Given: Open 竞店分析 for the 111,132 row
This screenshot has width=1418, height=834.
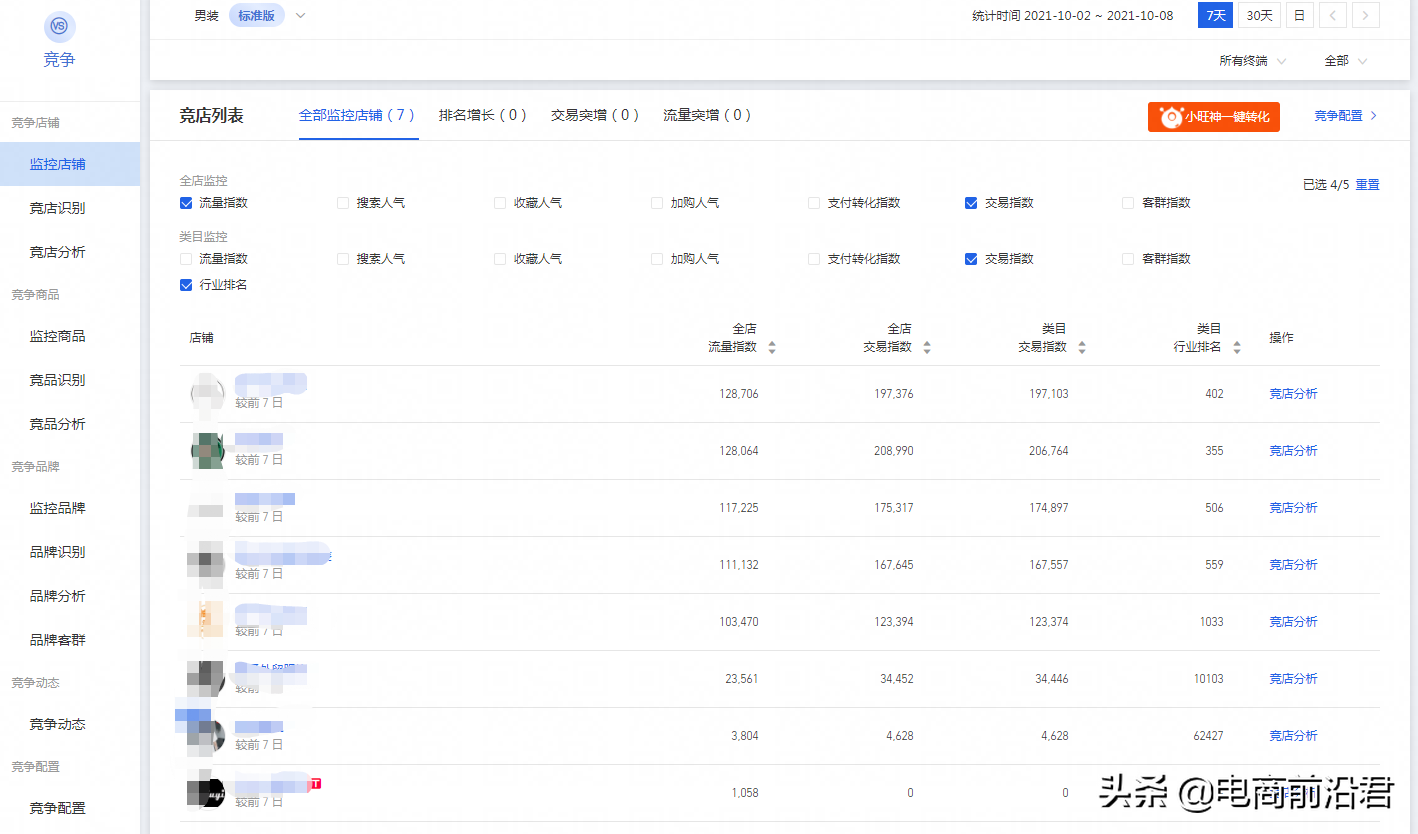Looking at the screenshot, I should tap(1293, 565).
